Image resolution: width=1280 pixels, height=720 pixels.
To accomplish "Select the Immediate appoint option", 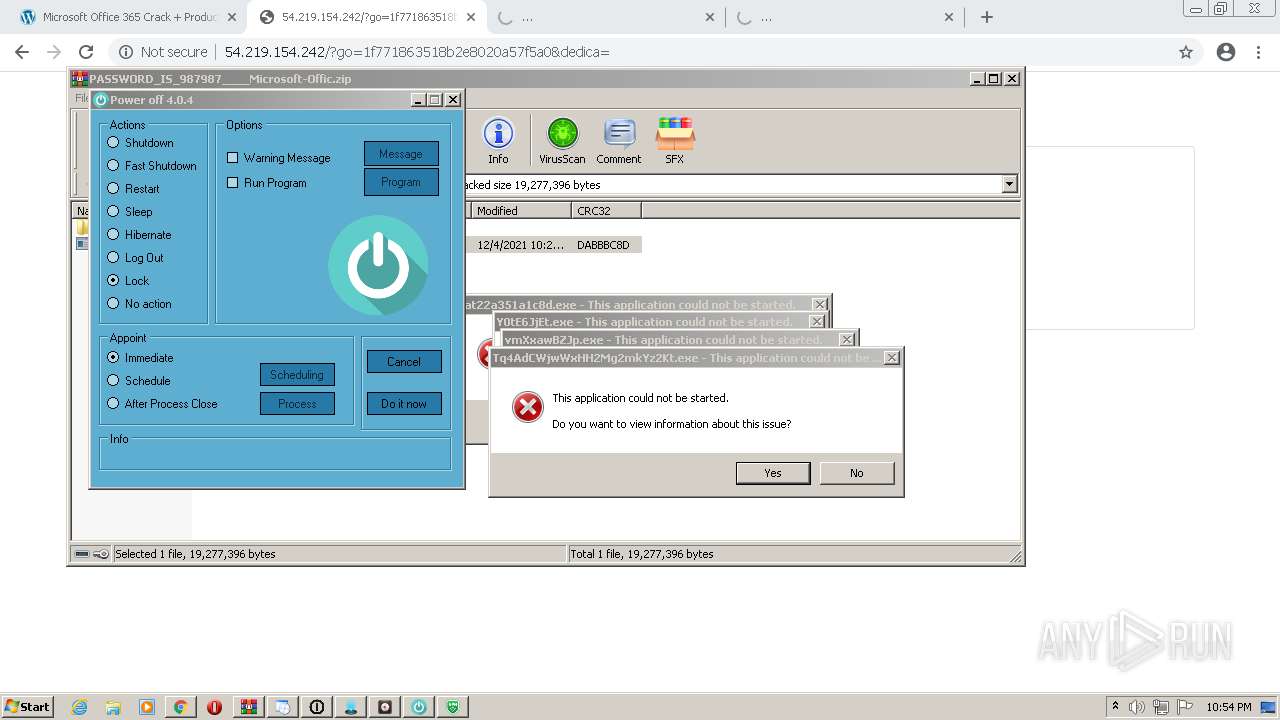I will [113, 358].
